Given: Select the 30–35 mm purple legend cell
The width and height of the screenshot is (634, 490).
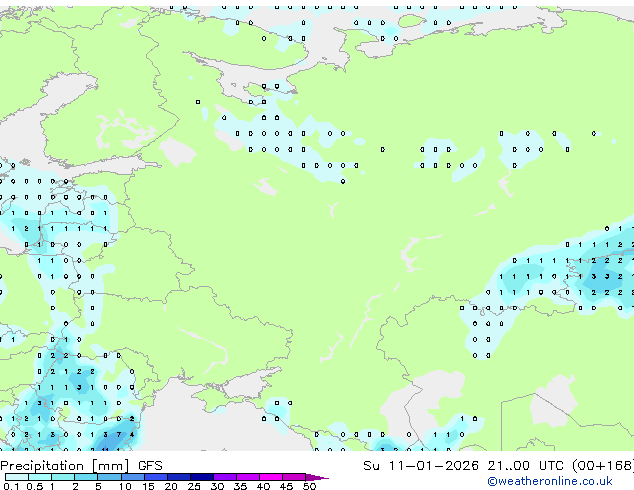Looking at the screenshot, I should pyautogui.click(x=225, y=477).
